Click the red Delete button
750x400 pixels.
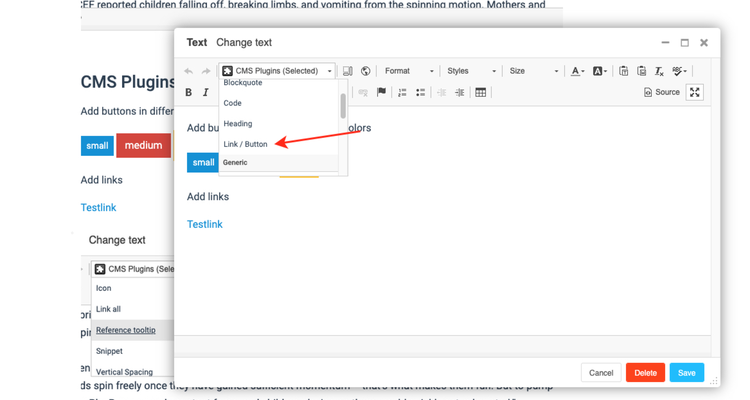click(x=645, y=373)
